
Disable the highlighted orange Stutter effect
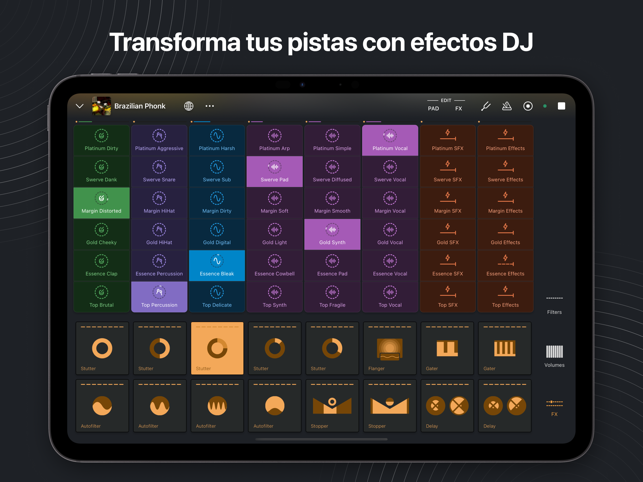tap(217, 348)
